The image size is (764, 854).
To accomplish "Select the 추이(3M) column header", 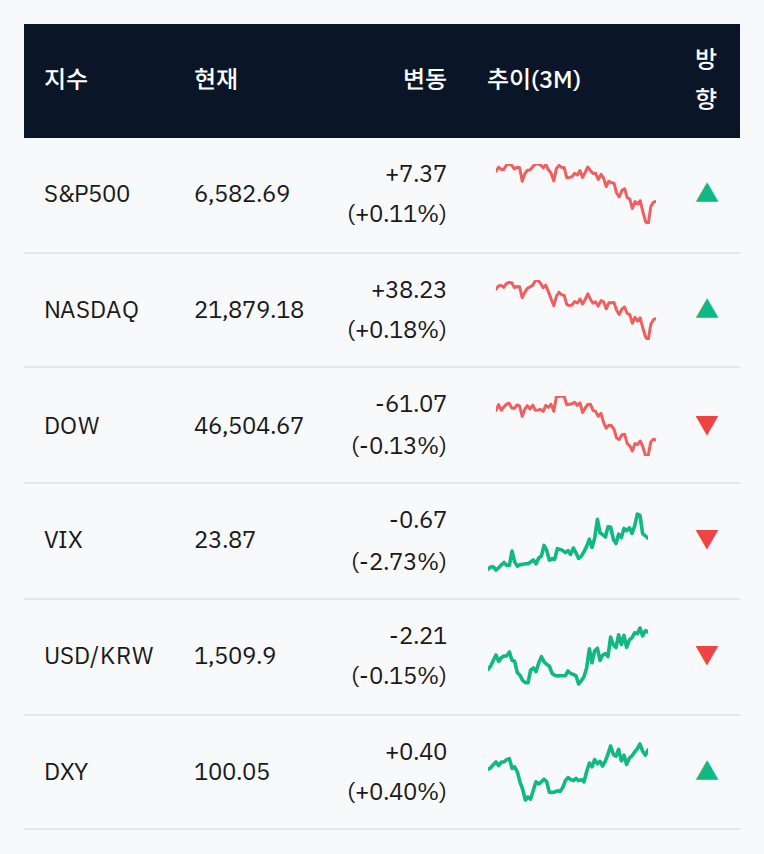I will click(x=534, y=80).
